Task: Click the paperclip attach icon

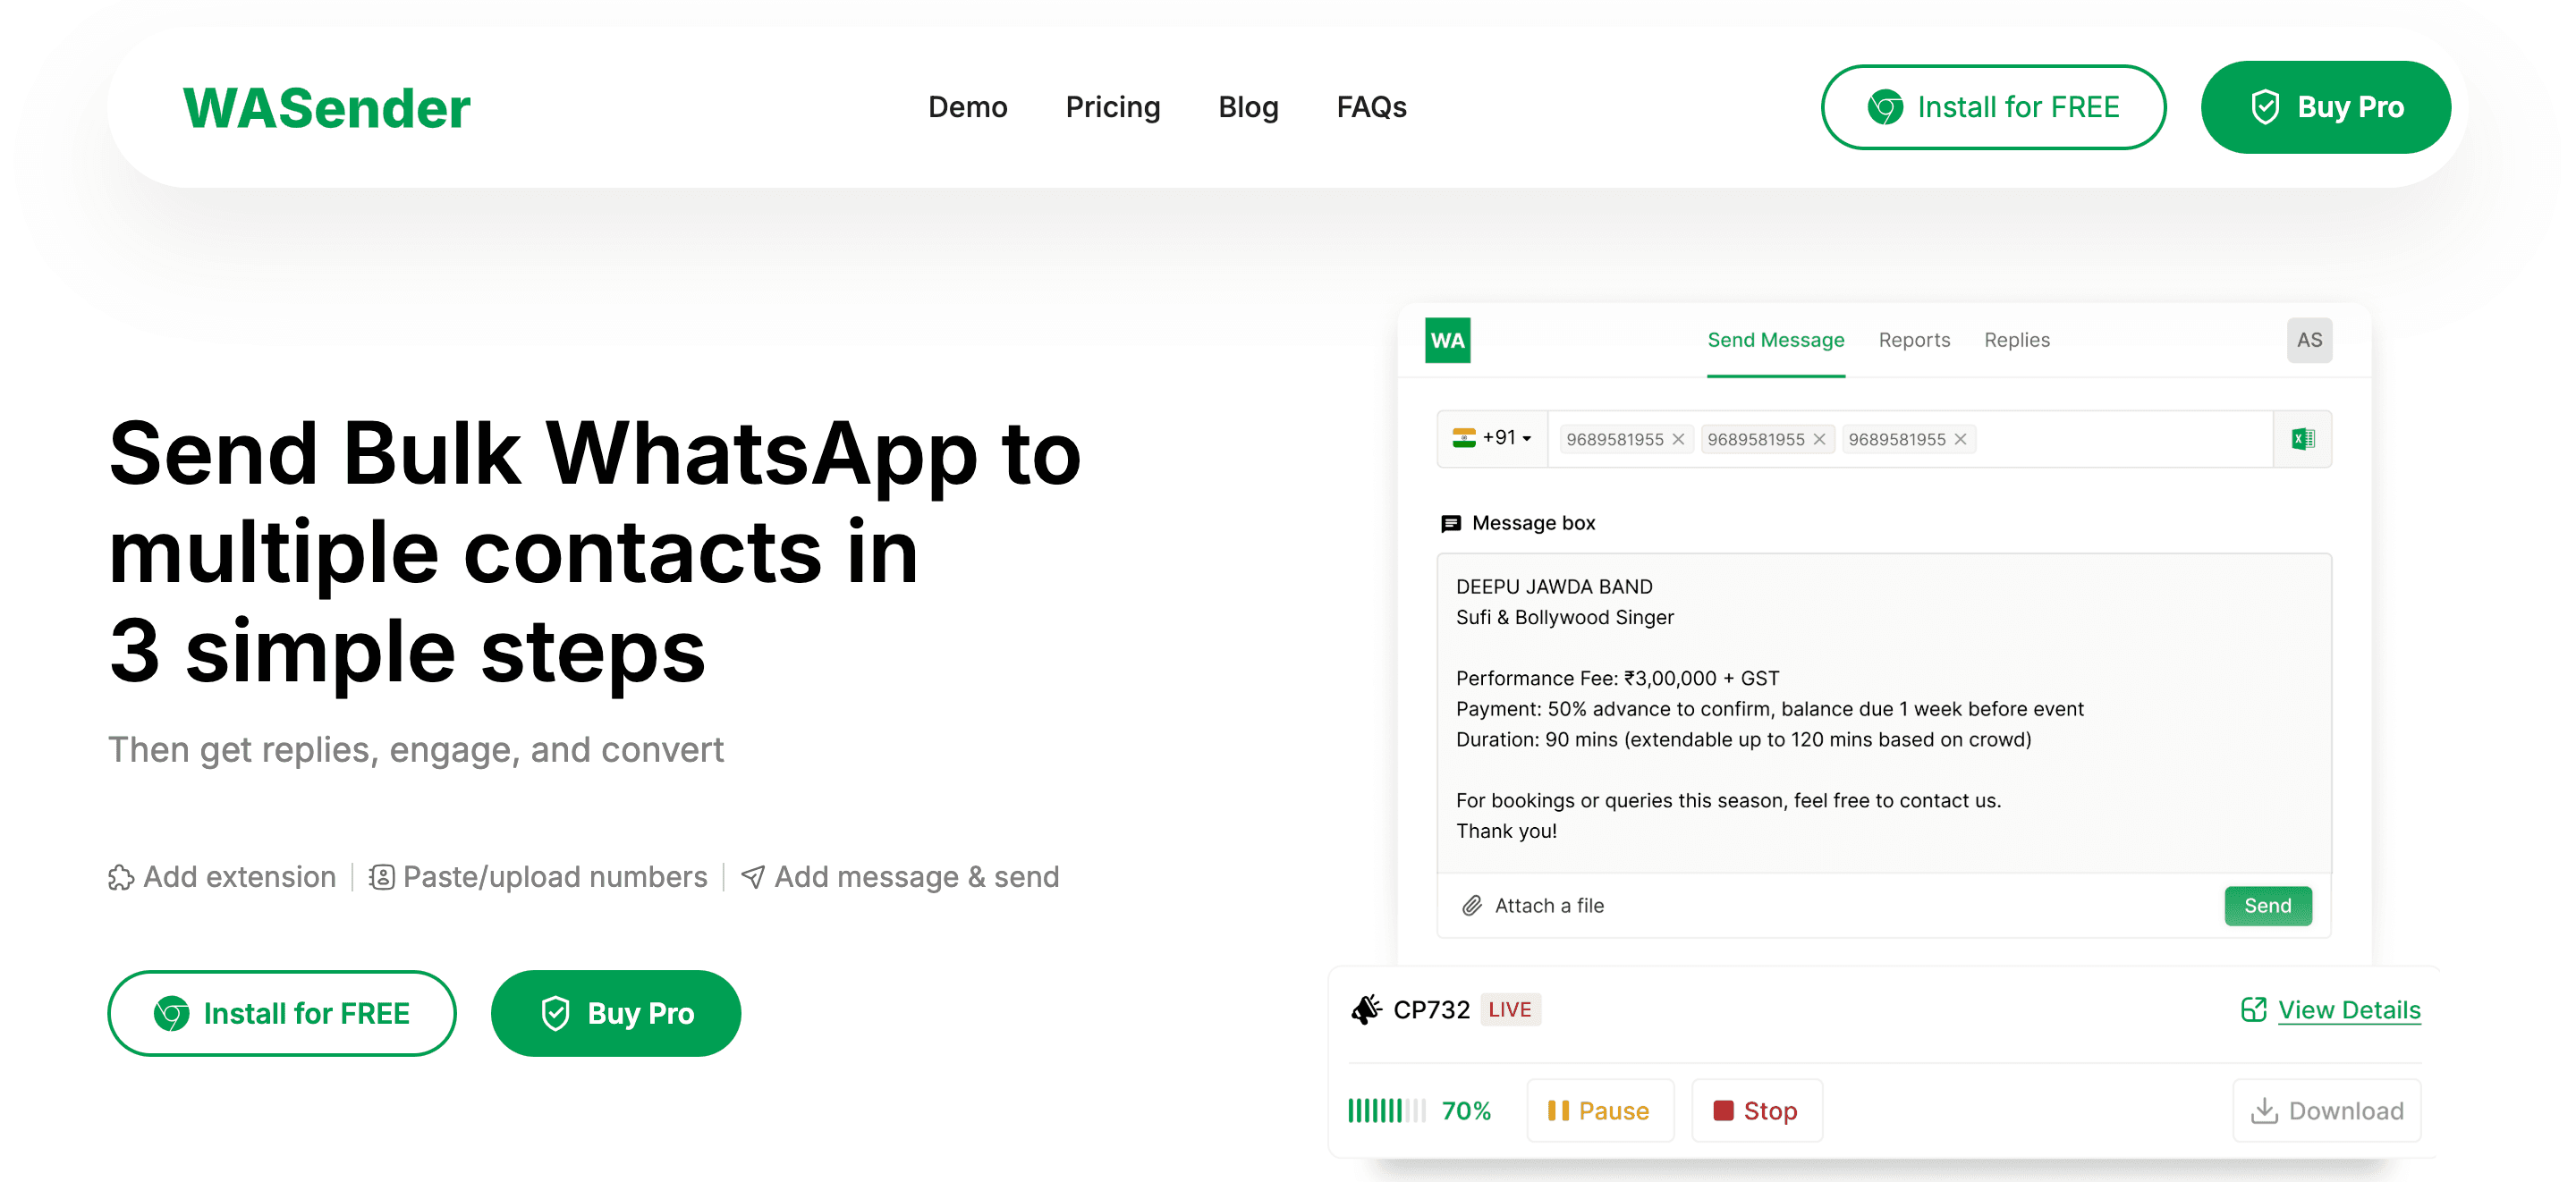Action: click(1471, 906)
